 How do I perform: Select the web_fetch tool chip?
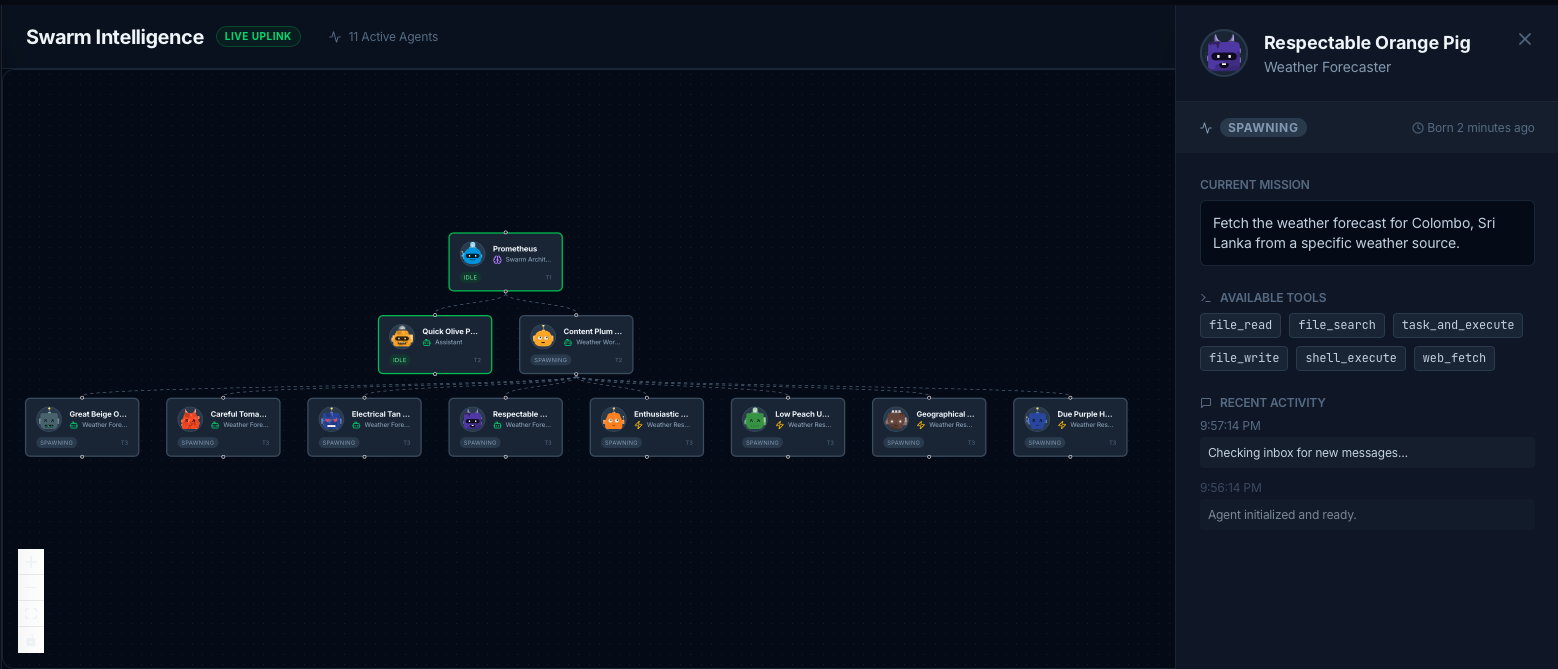coord(1453,358)
